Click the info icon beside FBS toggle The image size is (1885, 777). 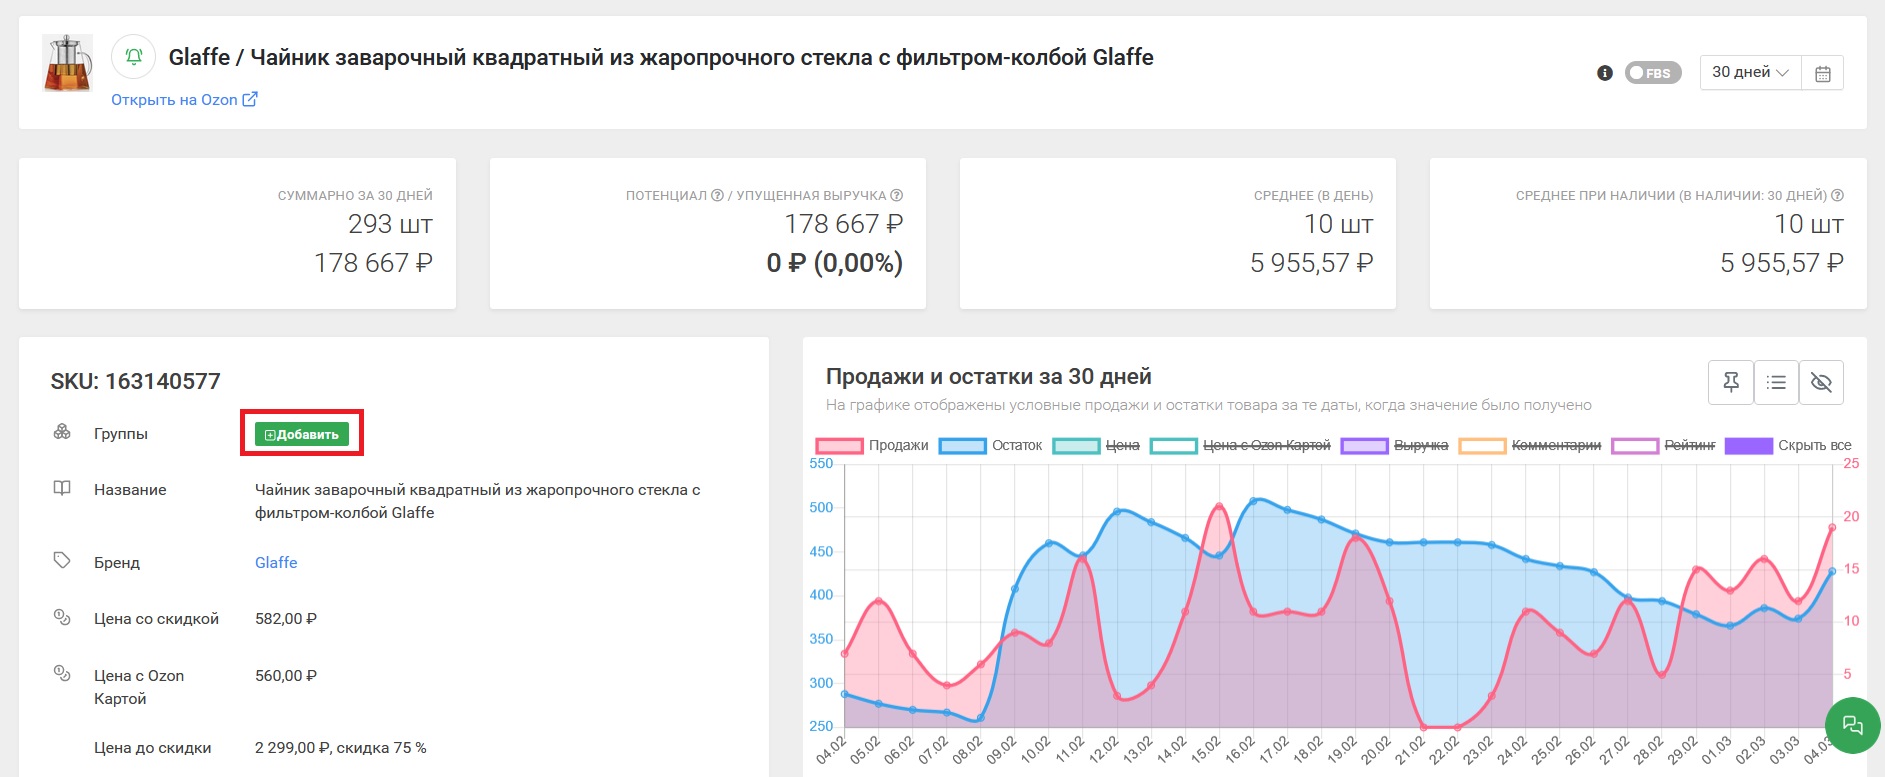[x=1605, y=73]
